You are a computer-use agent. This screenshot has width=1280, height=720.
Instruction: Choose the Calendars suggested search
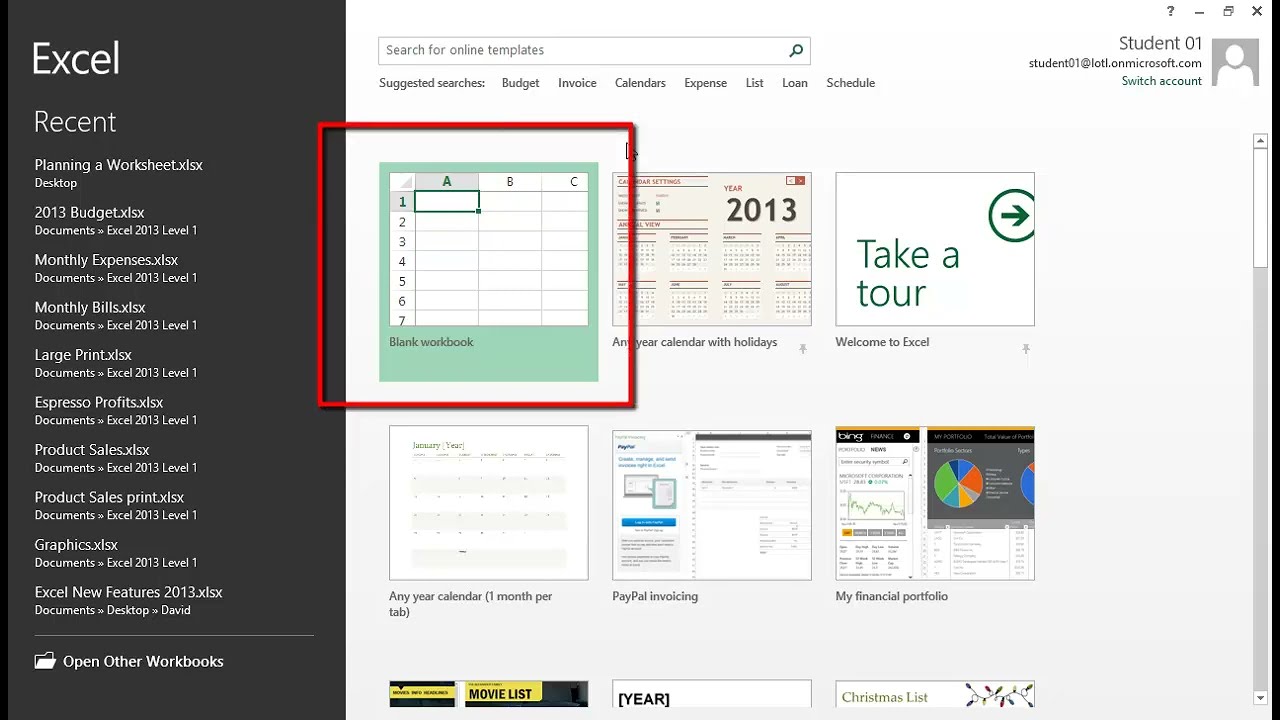(640, 83)
